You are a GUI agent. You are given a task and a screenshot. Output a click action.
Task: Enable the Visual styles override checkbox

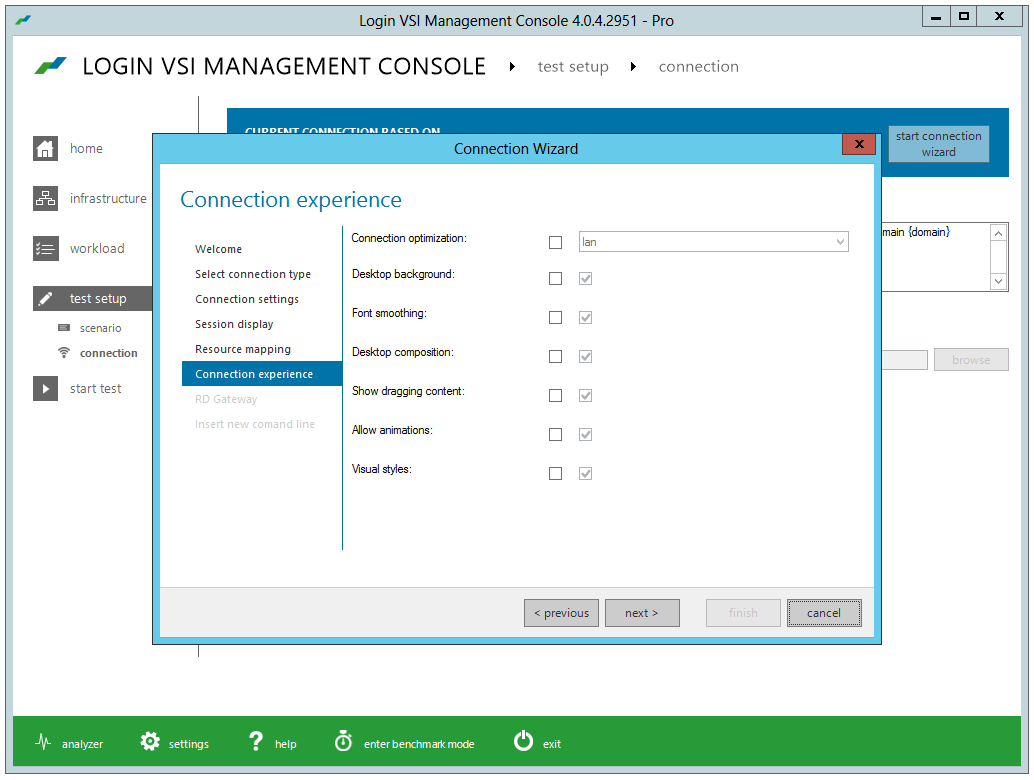tap(556, 473)
